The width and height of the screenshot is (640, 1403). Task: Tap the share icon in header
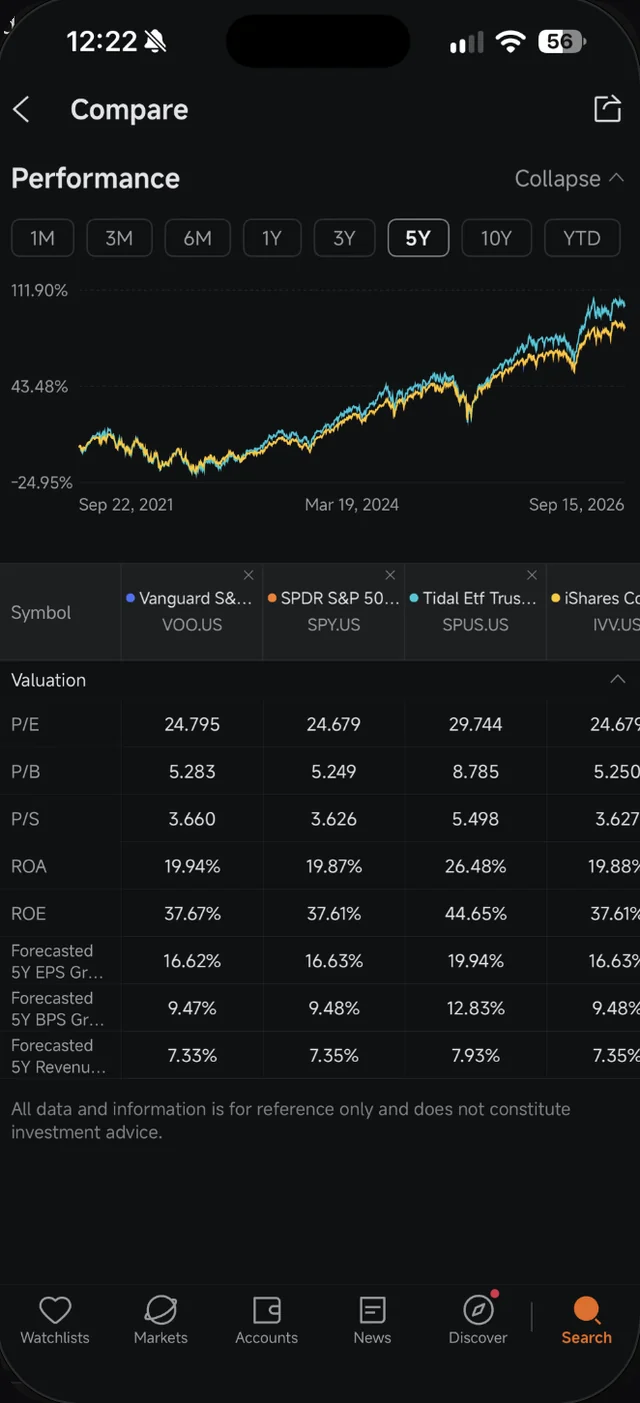[607, 109]
